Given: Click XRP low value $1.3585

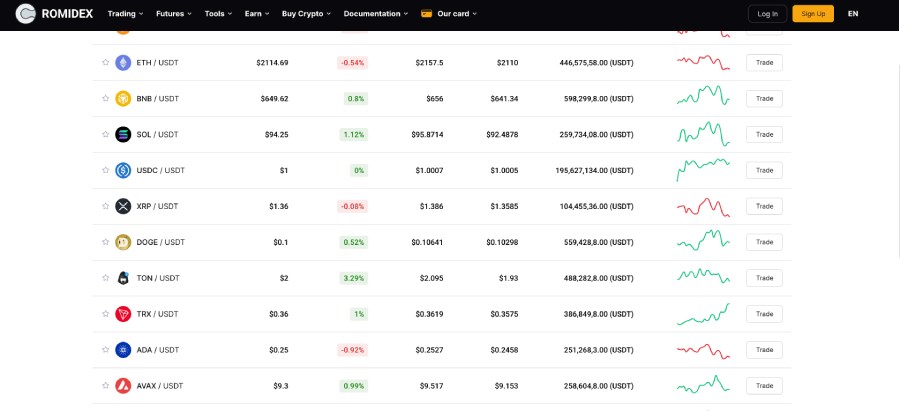Looking at the screenshot, I should (504, 206).
